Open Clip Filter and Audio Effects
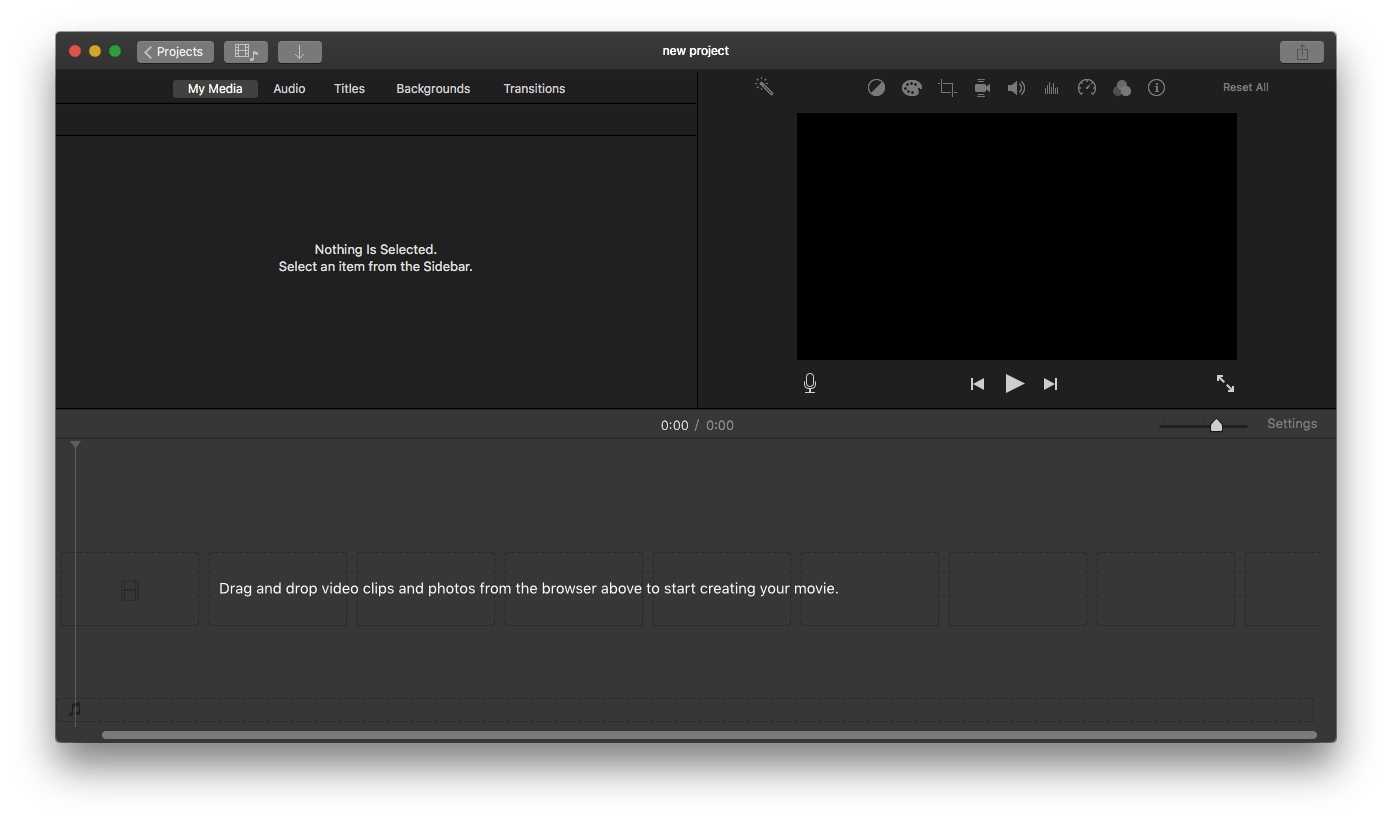The width and height of the screenshot is (1392, 822). tap(1122, 88)
